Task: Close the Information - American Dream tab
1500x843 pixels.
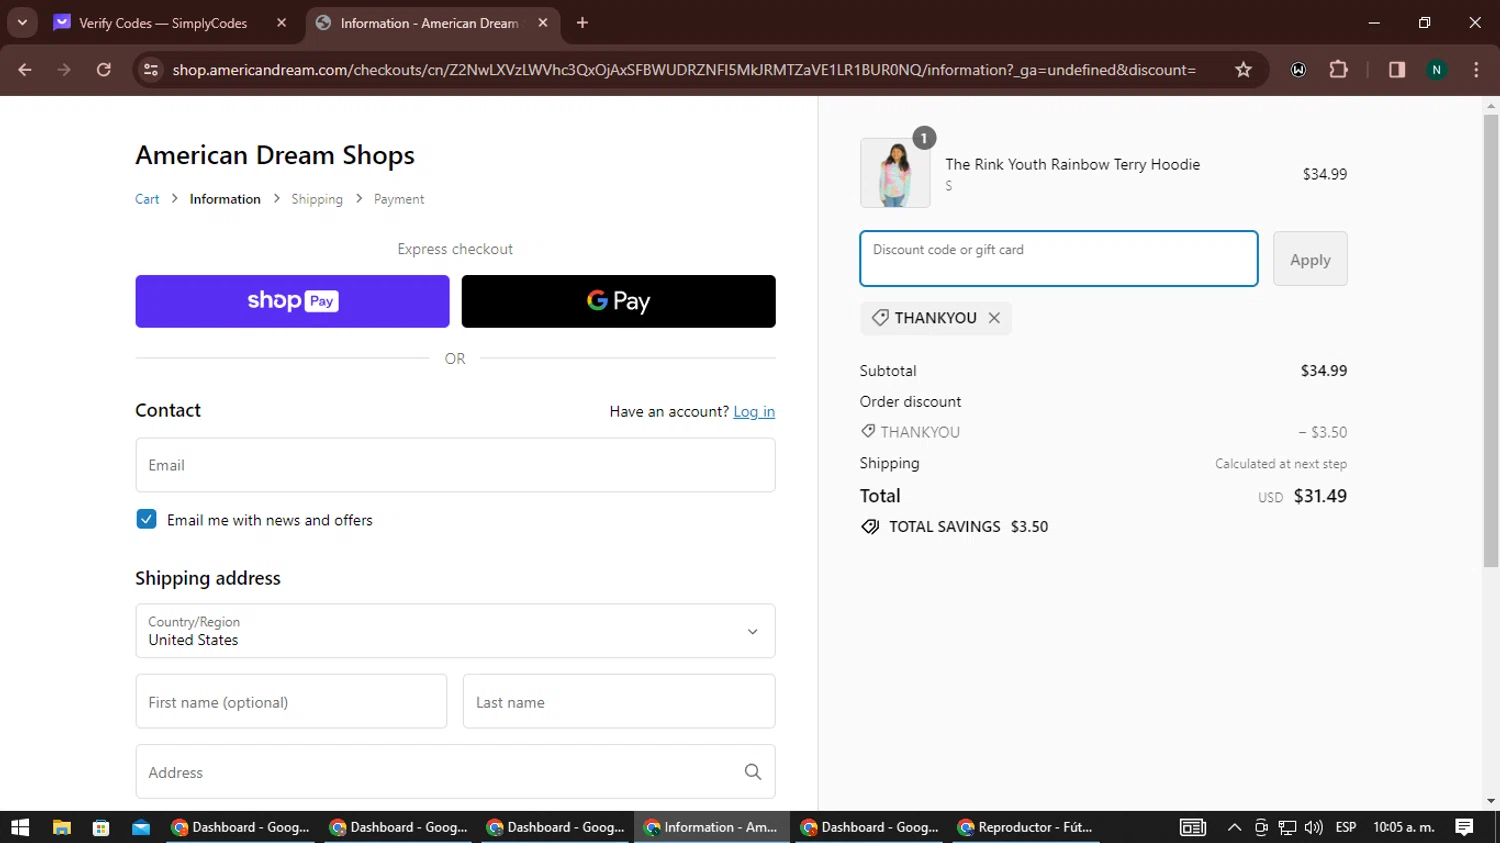Action: [543, 23]
